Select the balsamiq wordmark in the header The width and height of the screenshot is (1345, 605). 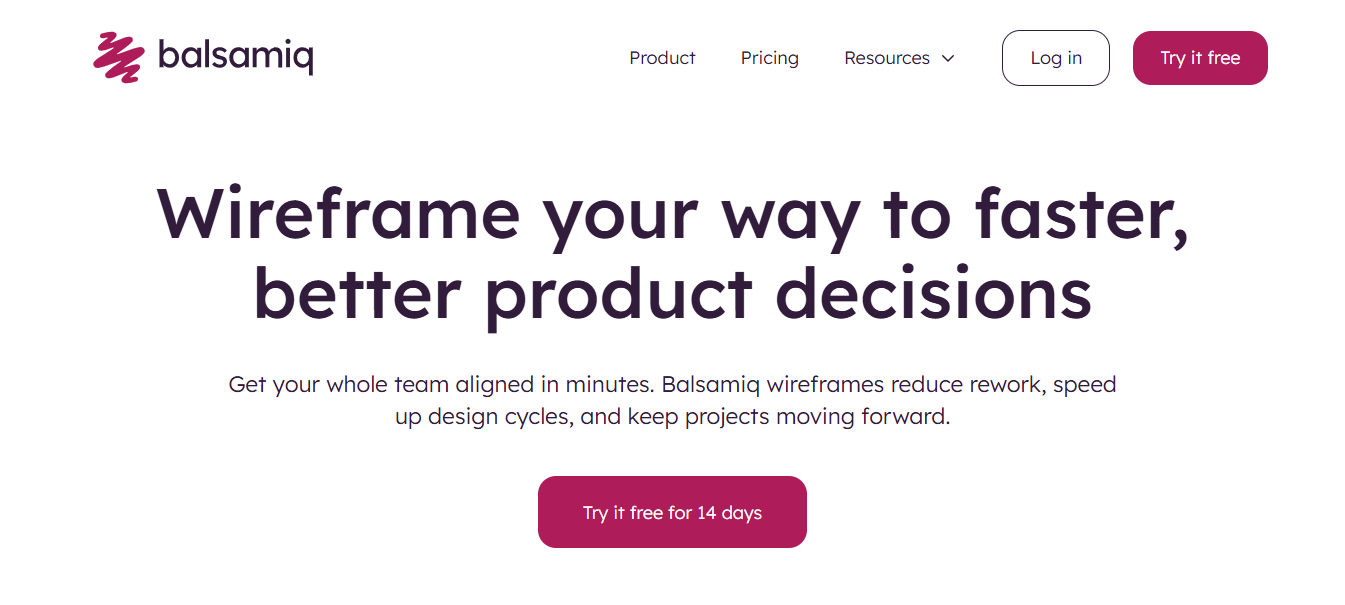235,57
